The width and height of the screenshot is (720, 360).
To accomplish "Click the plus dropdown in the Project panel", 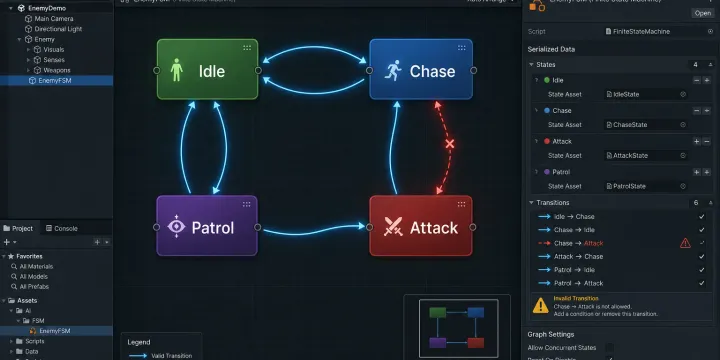I will click(x=10, y=242).
